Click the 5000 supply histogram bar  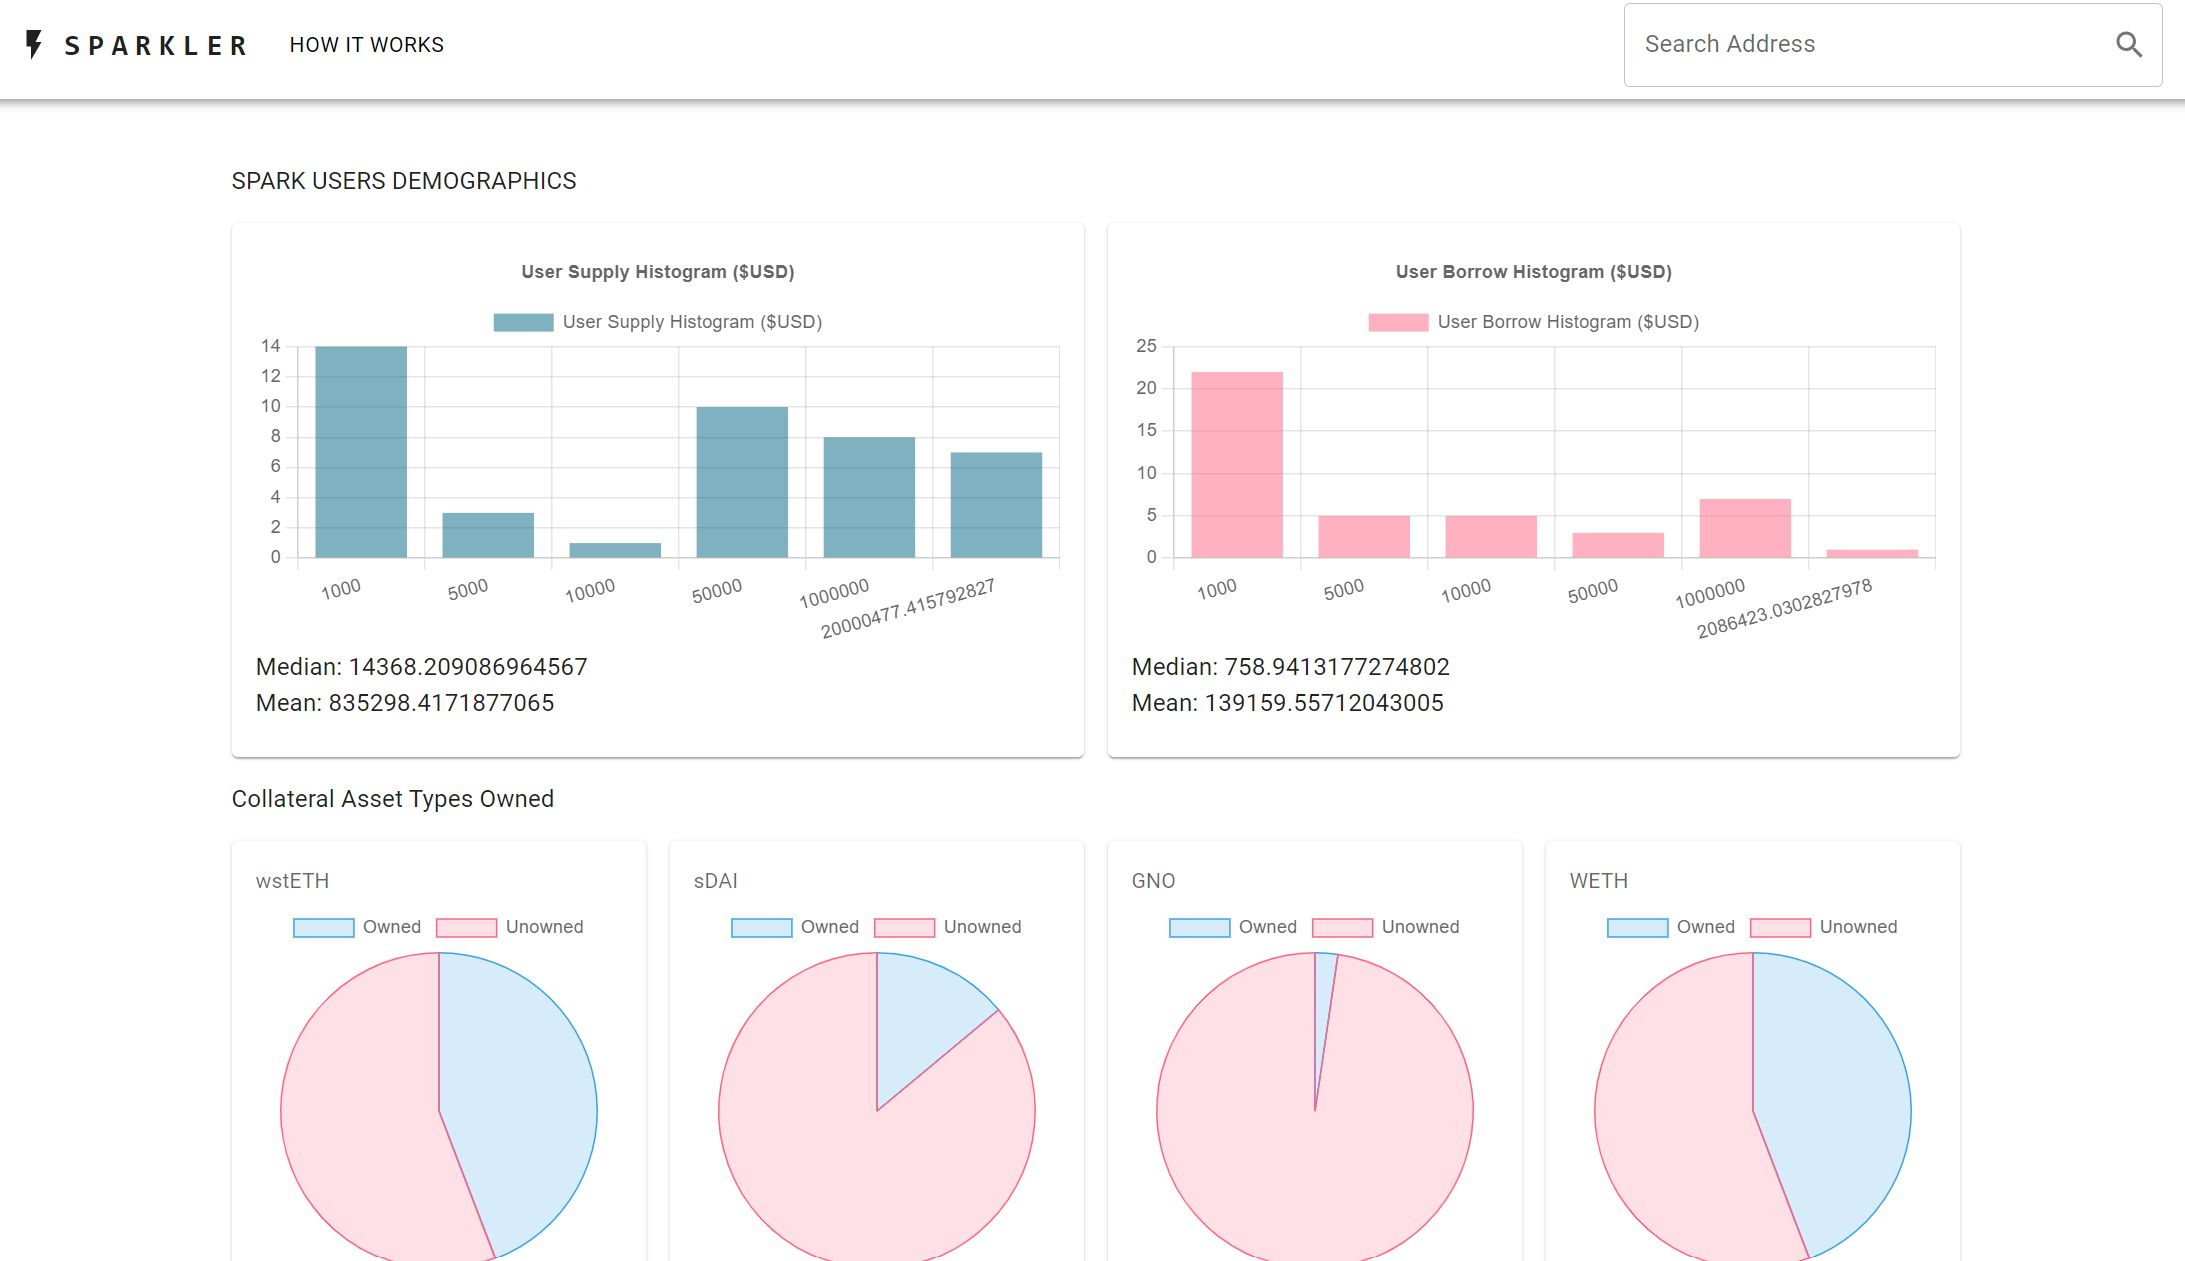488,535
